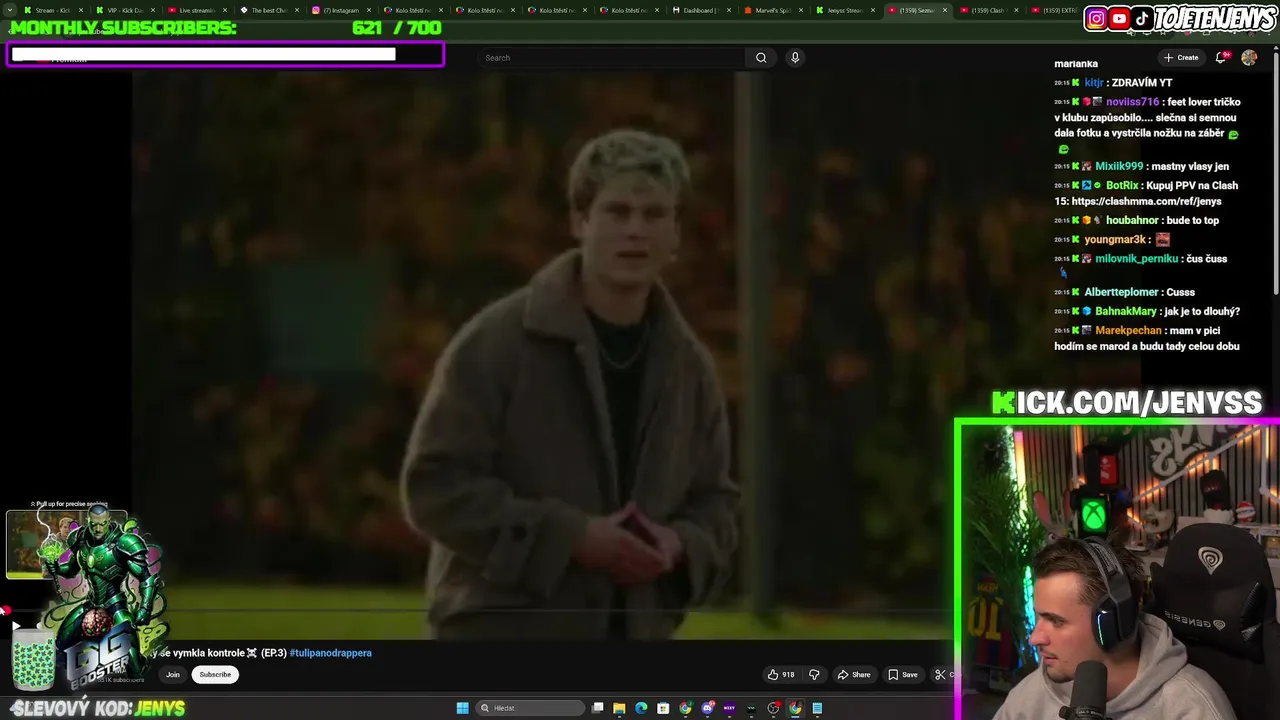Click the Create button
The width and height of the screenshot is (1280, 720).
click(x=1181, y=58)
